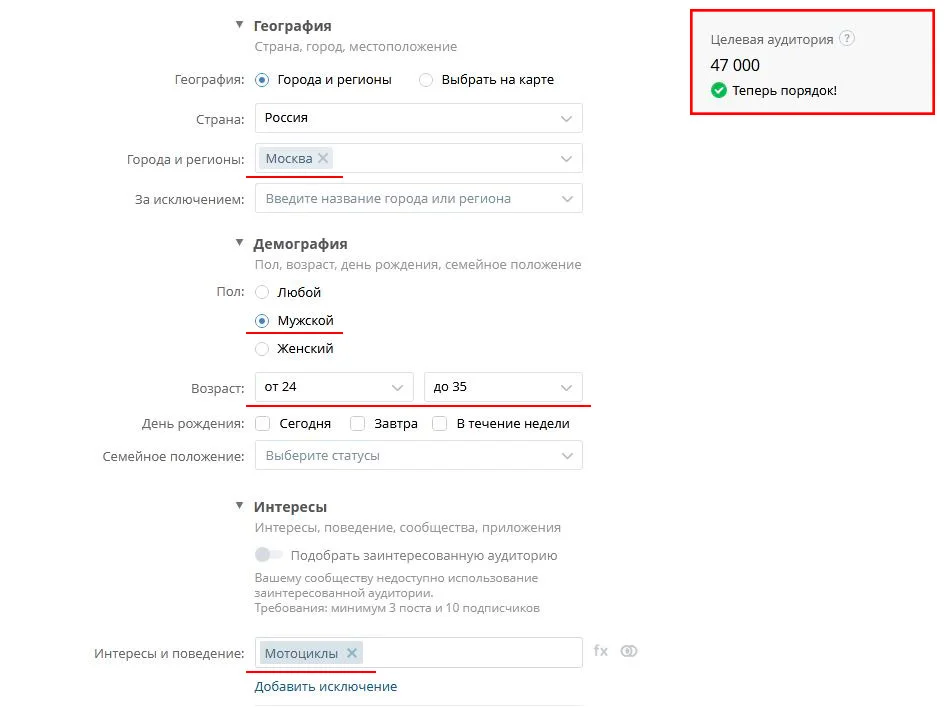Open the Страна dropdown showing Россия
Viewport: 946px width, 707px height.
(x=418, y=118)
